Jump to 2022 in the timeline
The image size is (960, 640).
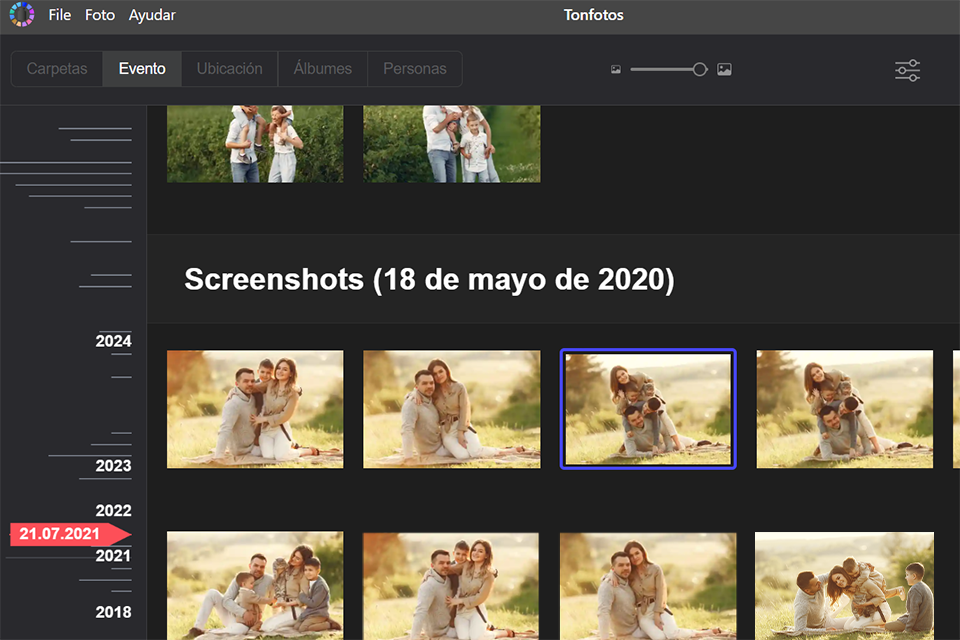(113, 511)
